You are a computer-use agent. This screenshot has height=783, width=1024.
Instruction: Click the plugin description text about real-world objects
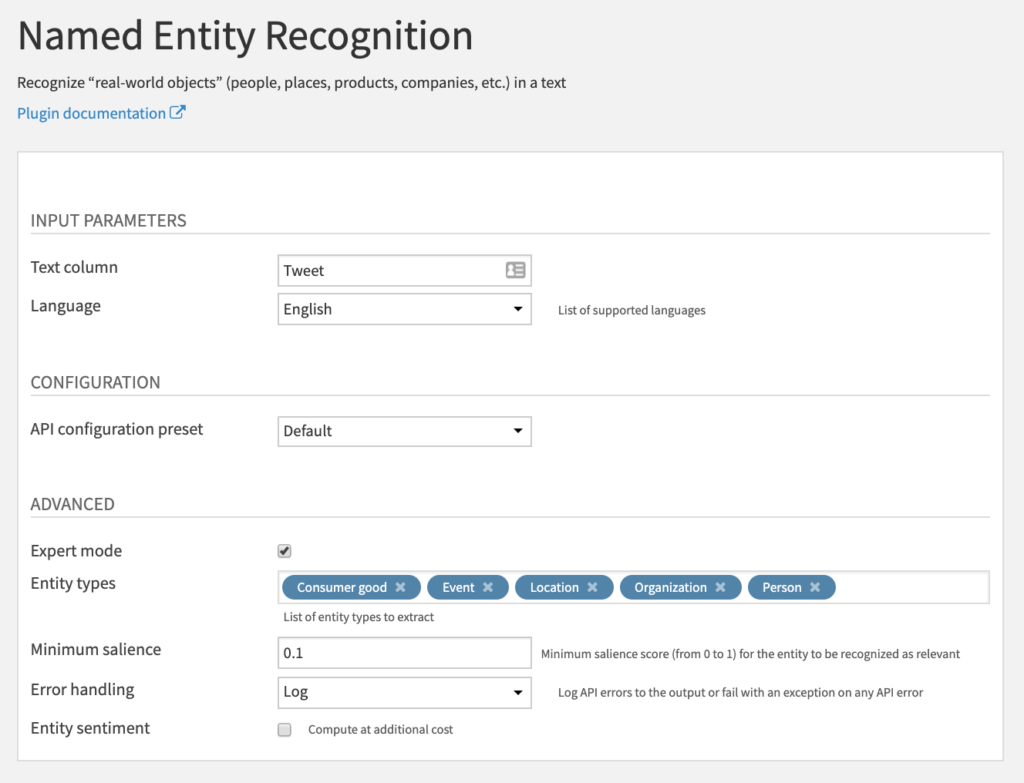coord(291,83)
